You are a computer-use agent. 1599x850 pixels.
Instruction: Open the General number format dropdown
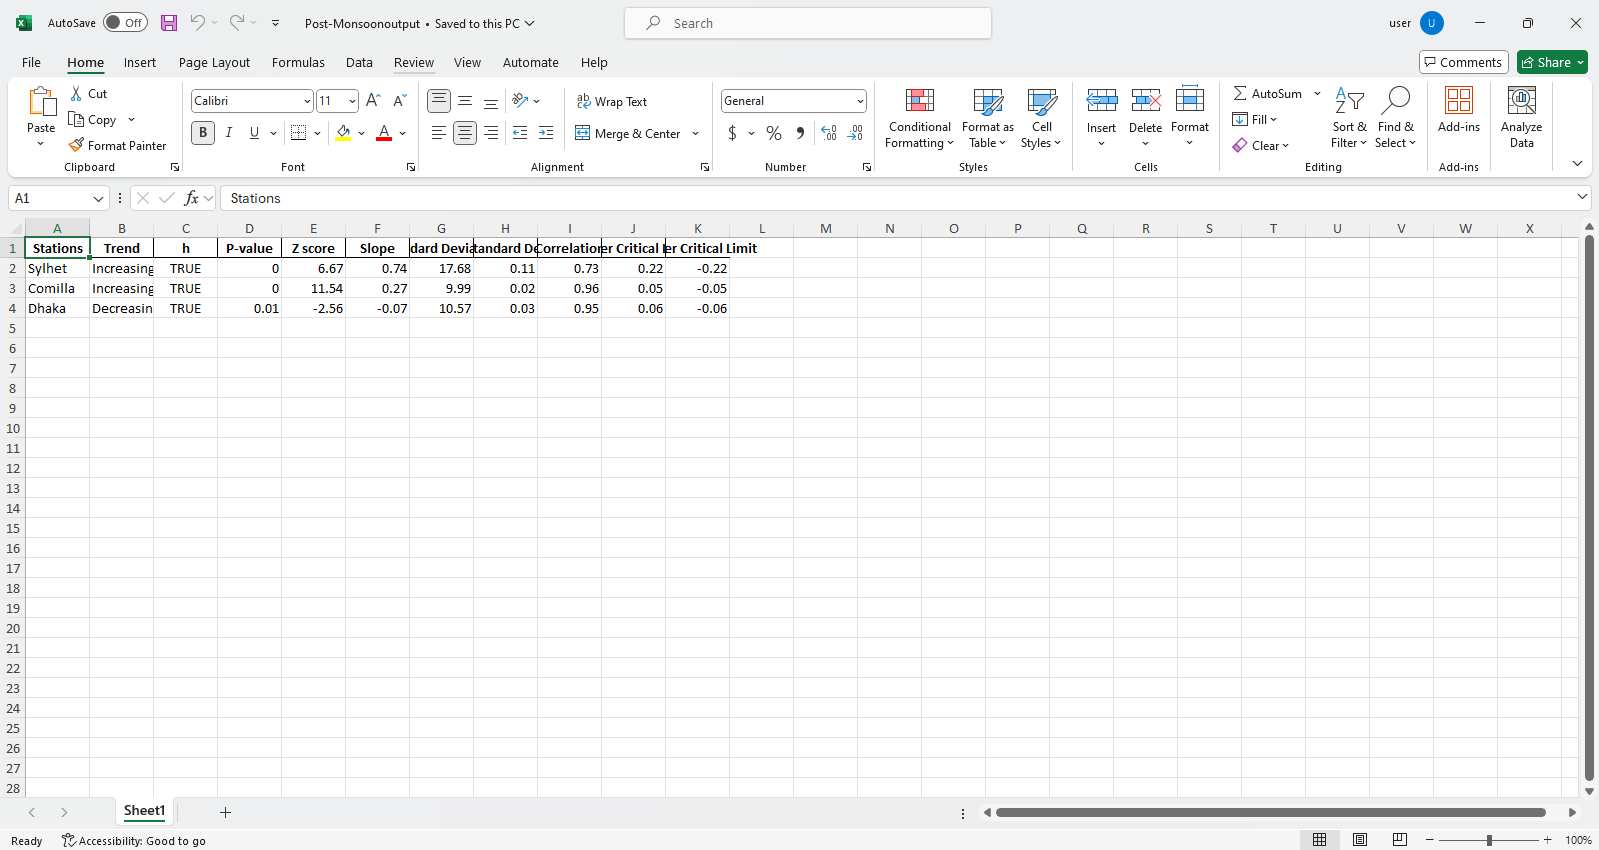[x=859, y=102]
